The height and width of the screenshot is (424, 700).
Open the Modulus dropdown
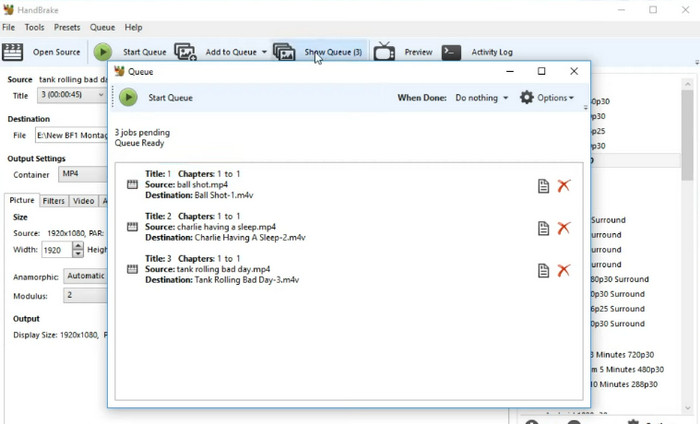85,295
